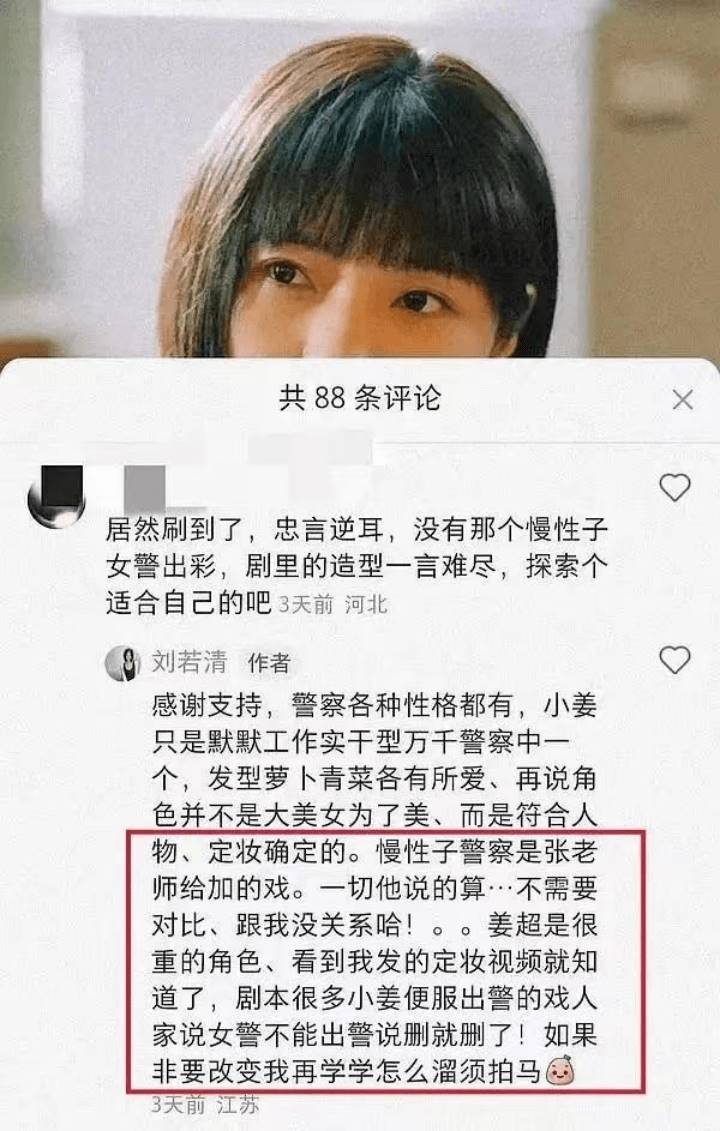Tap the 刘若清 username
Viewport: 720px width, 1131px height.
tap(189, 661)
